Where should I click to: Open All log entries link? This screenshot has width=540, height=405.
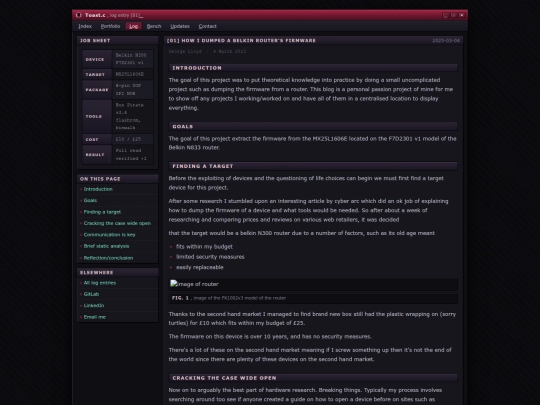[x=100, y=283]
